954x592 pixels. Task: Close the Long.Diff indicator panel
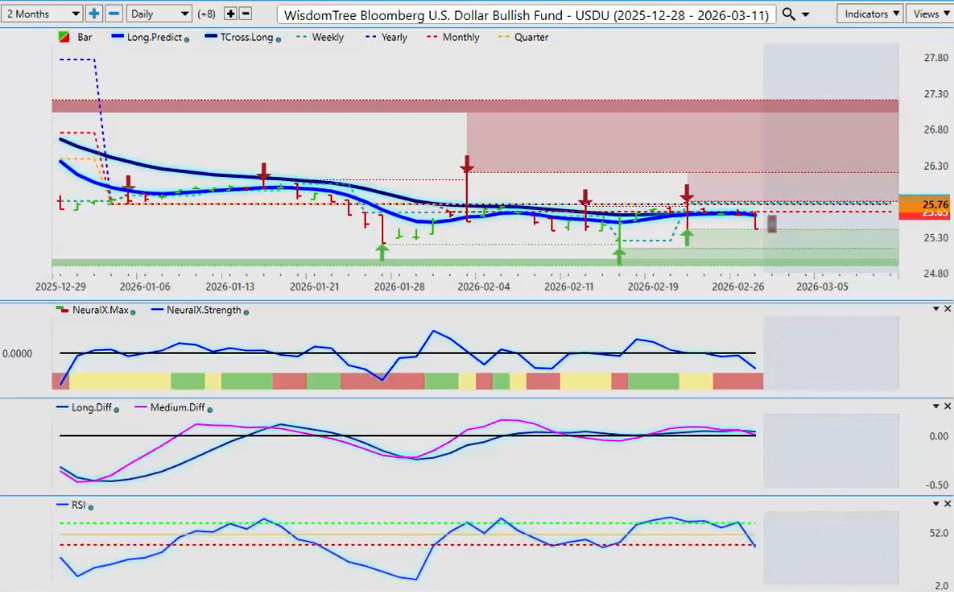947,406
